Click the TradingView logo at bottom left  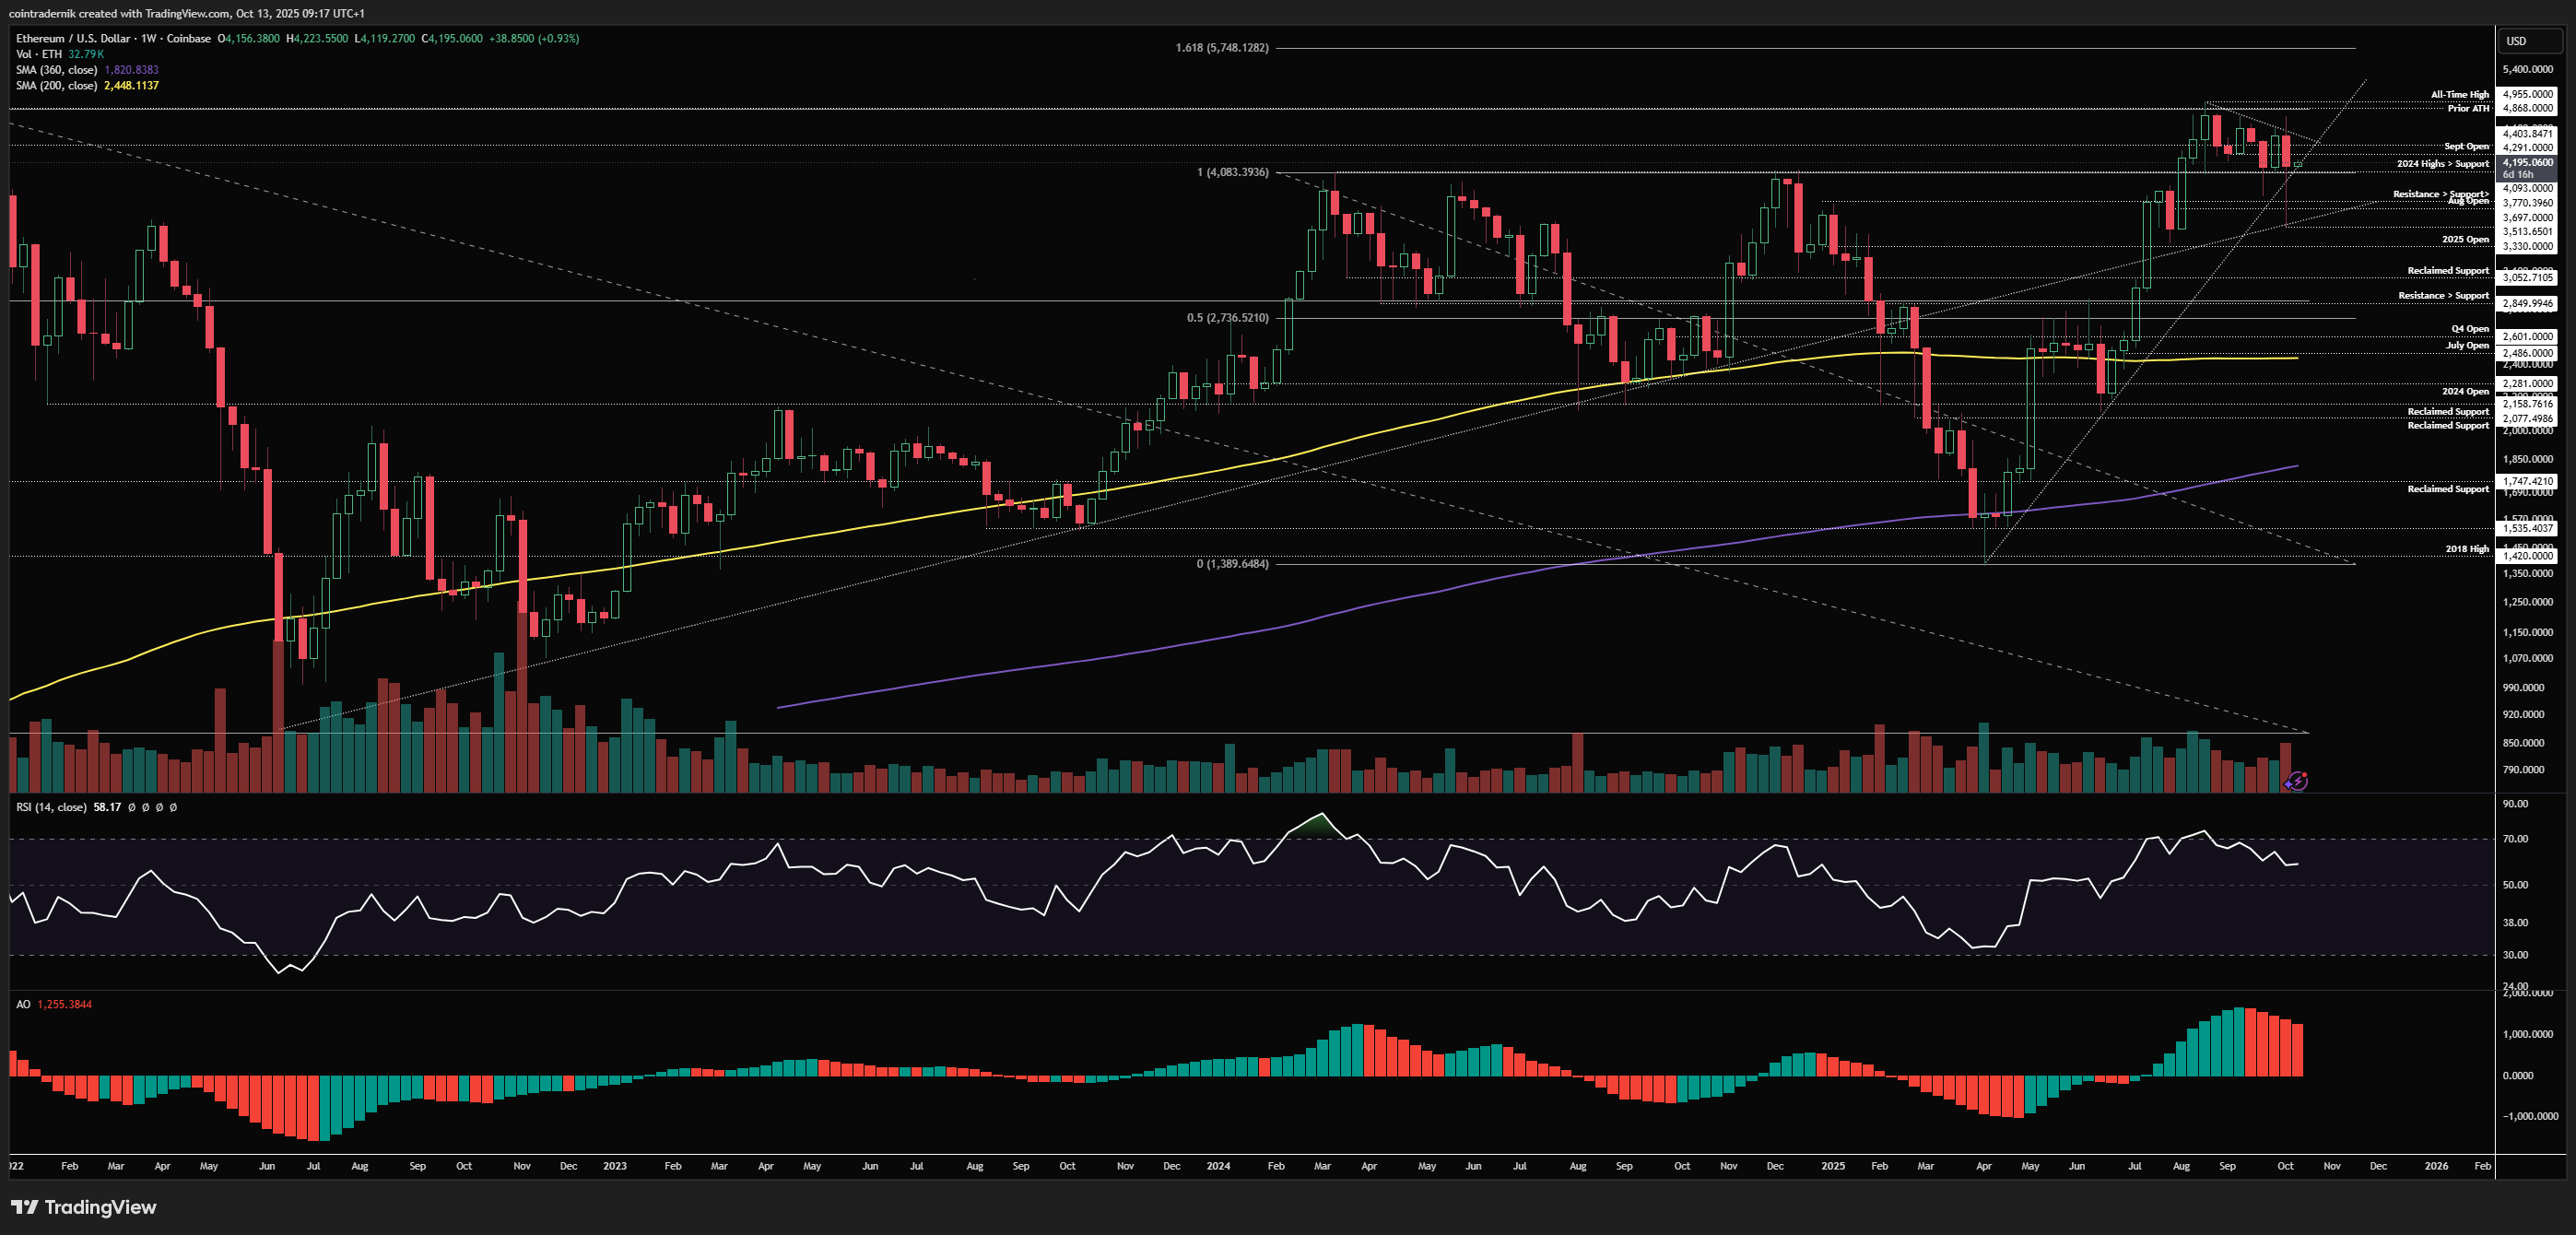84,1207
